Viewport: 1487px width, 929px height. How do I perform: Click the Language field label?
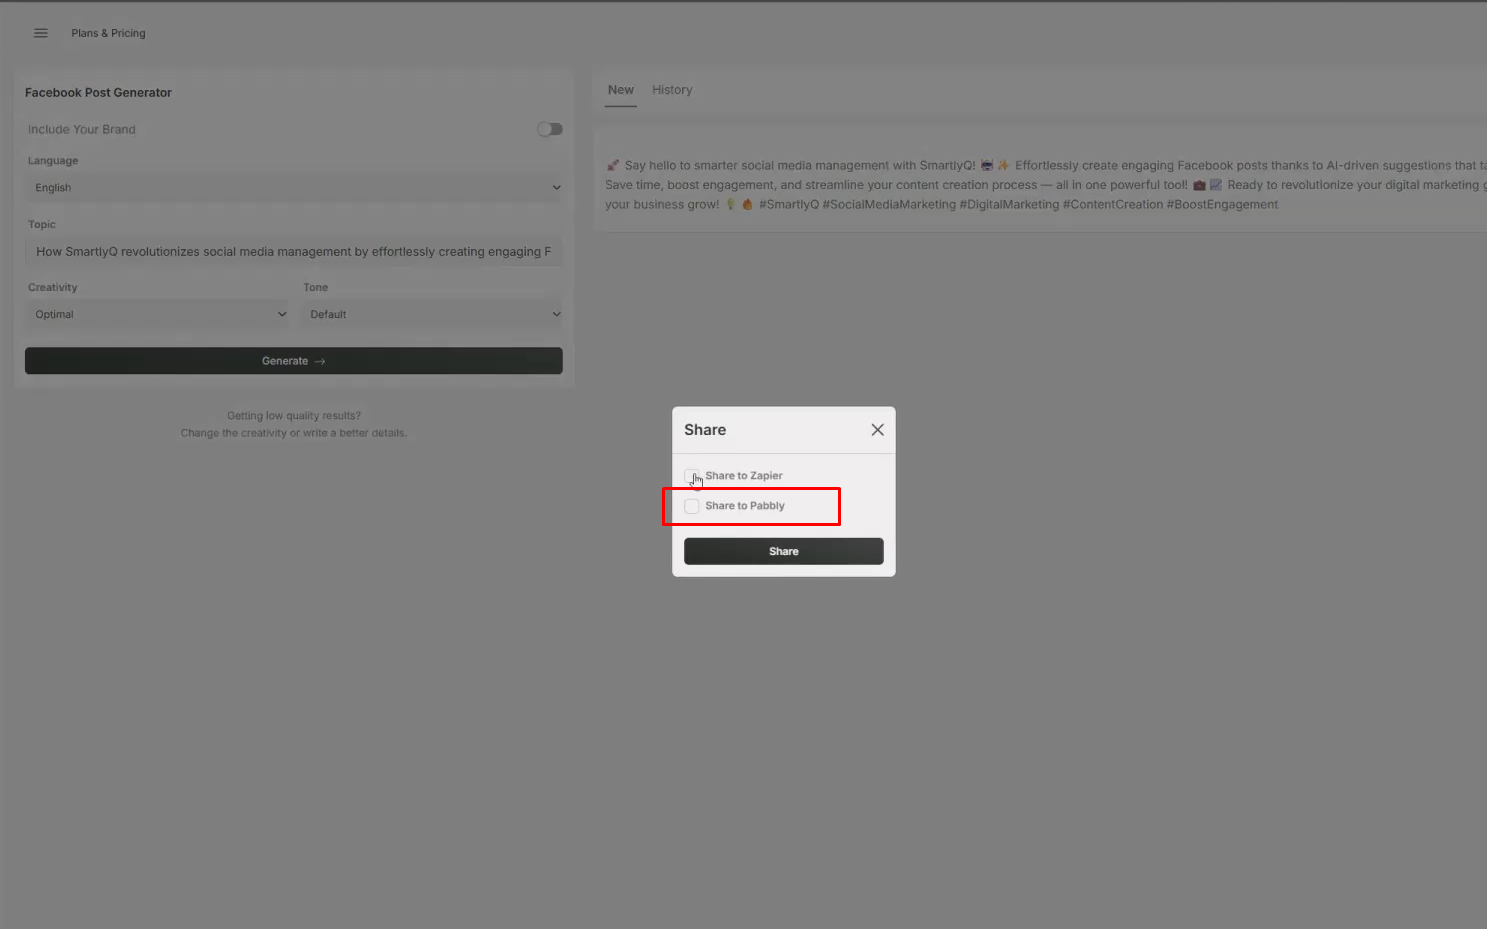53,161
